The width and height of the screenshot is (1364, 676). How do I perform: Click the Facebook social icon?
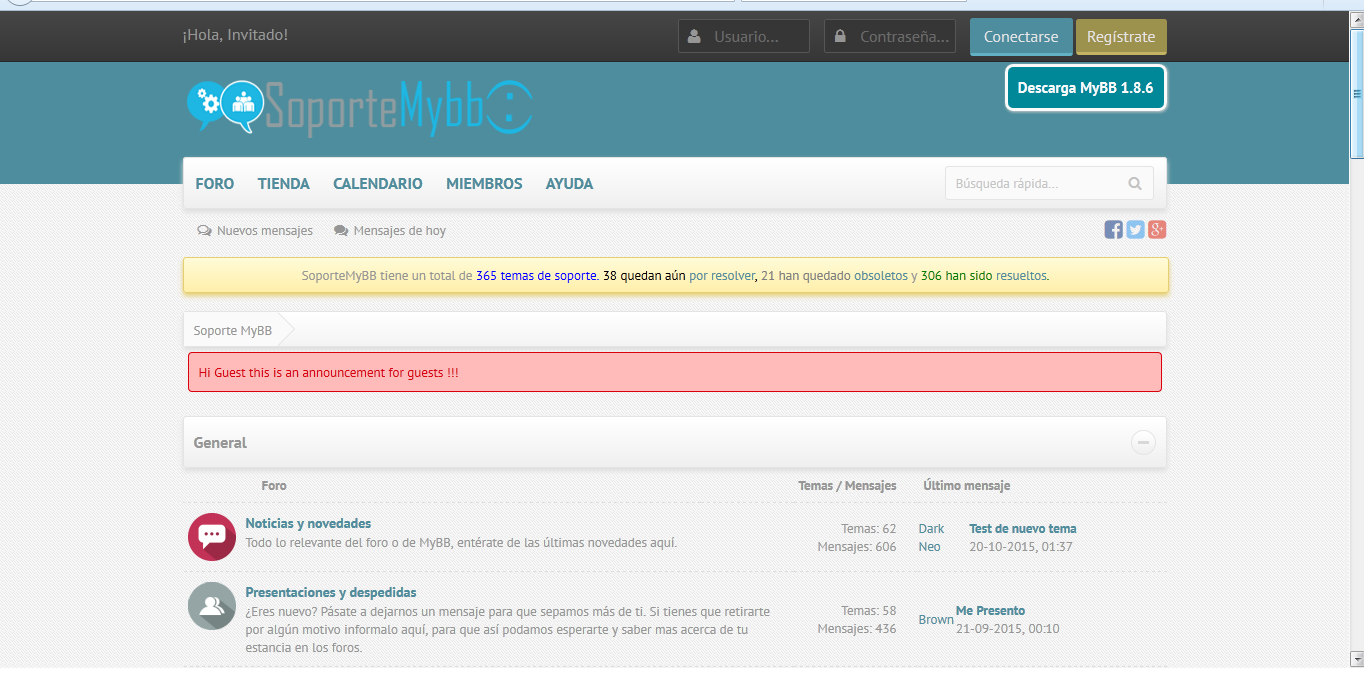[1113, 230]
